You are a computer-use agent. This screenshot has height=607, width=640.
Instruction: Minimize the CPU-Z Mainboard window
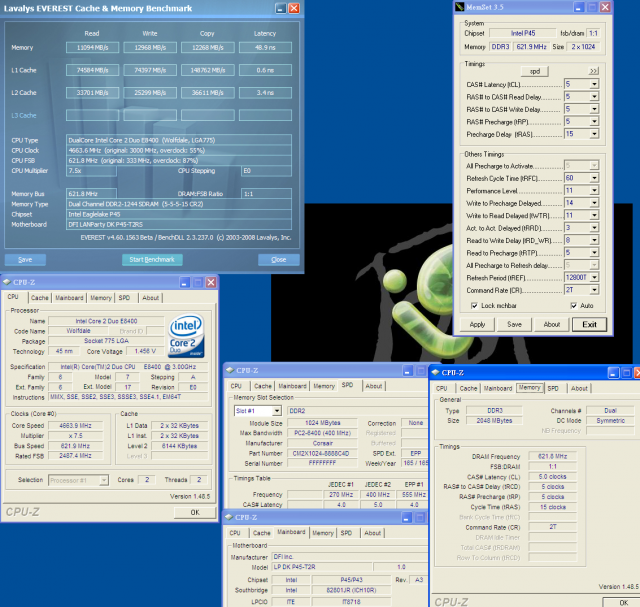point(407,518)
